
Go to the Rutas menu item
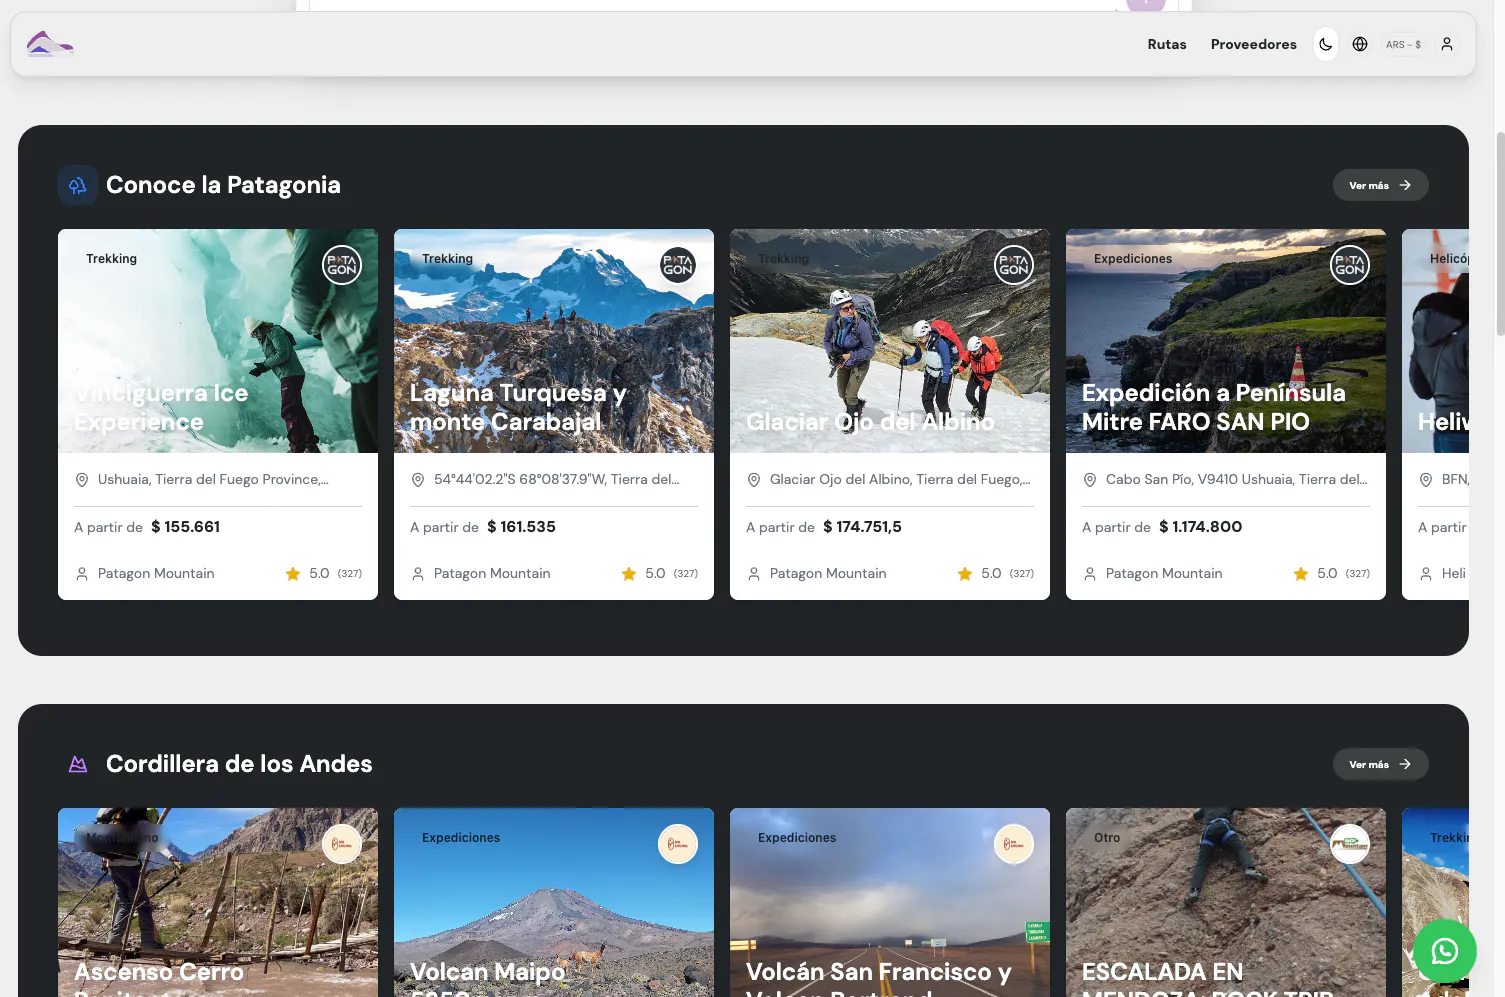pyautogui.click(x=1167, y=44)
